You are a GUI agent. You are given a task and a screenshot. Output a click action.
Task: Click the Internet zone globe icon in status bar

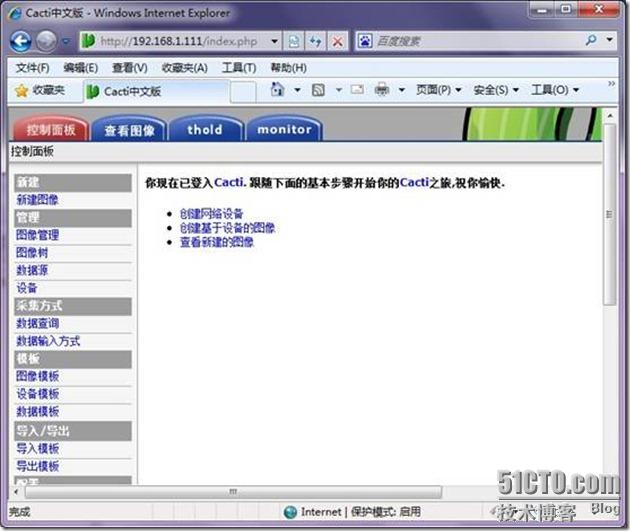[x=290, y=513]
